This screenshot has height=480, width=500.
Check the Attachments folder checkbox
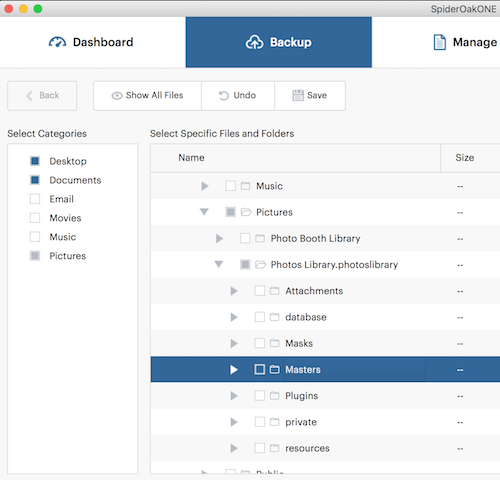pos(260,291)
